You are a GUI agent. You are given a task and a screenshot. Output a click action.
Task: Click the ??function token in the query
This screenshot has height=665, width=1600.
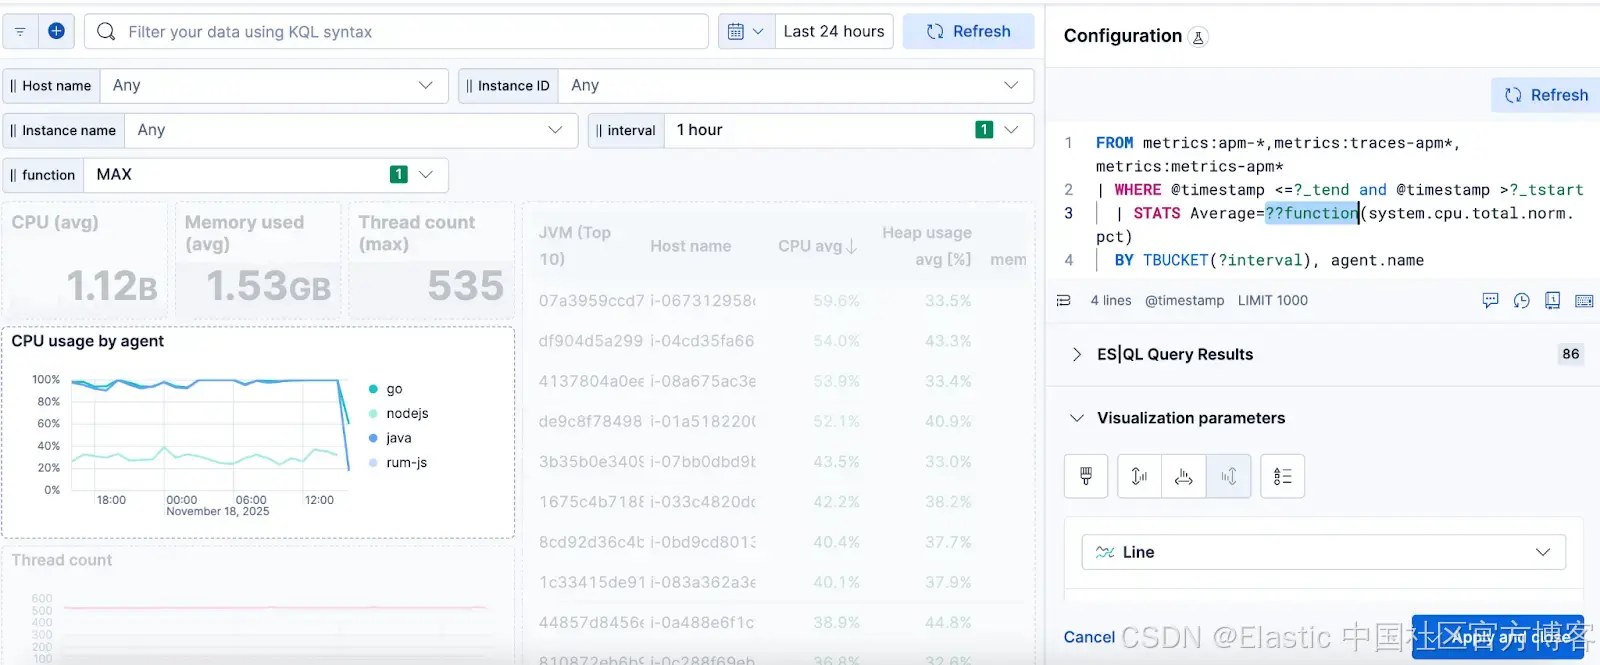click(1311, 213)
